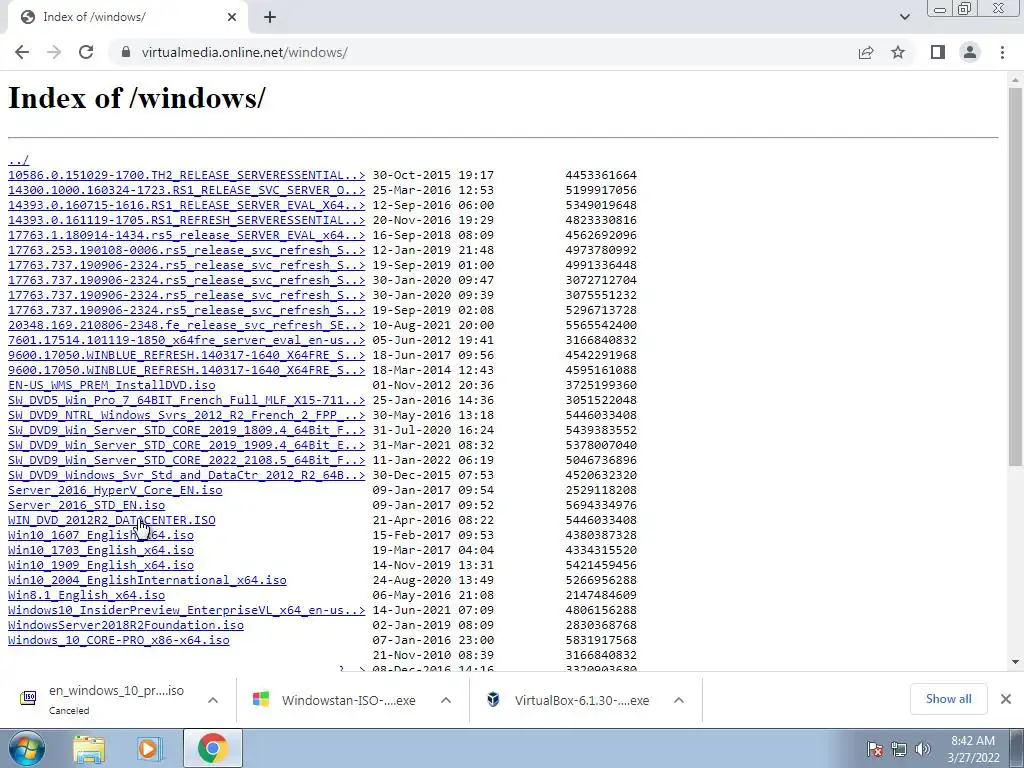Launch Windows Media Player from taskbar
This screenshot has width=1024, height=768.
point(150,748)
